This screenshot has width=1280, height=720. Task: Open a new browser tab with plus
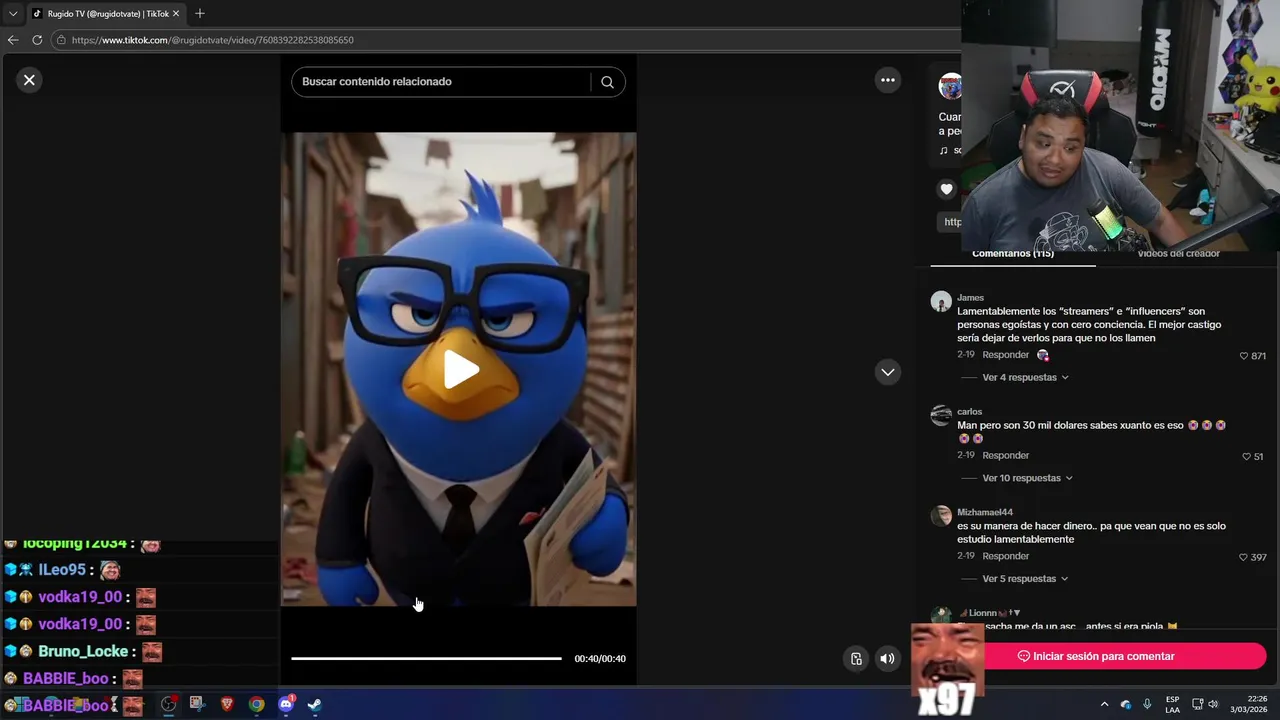click(x=200, y=13)
